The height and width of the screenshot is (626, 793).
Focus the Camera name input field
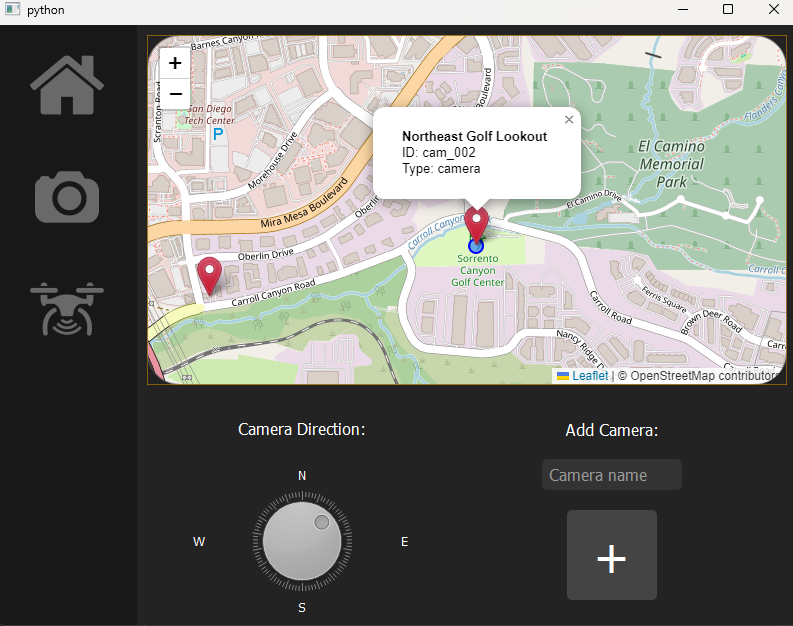[611, 475]
